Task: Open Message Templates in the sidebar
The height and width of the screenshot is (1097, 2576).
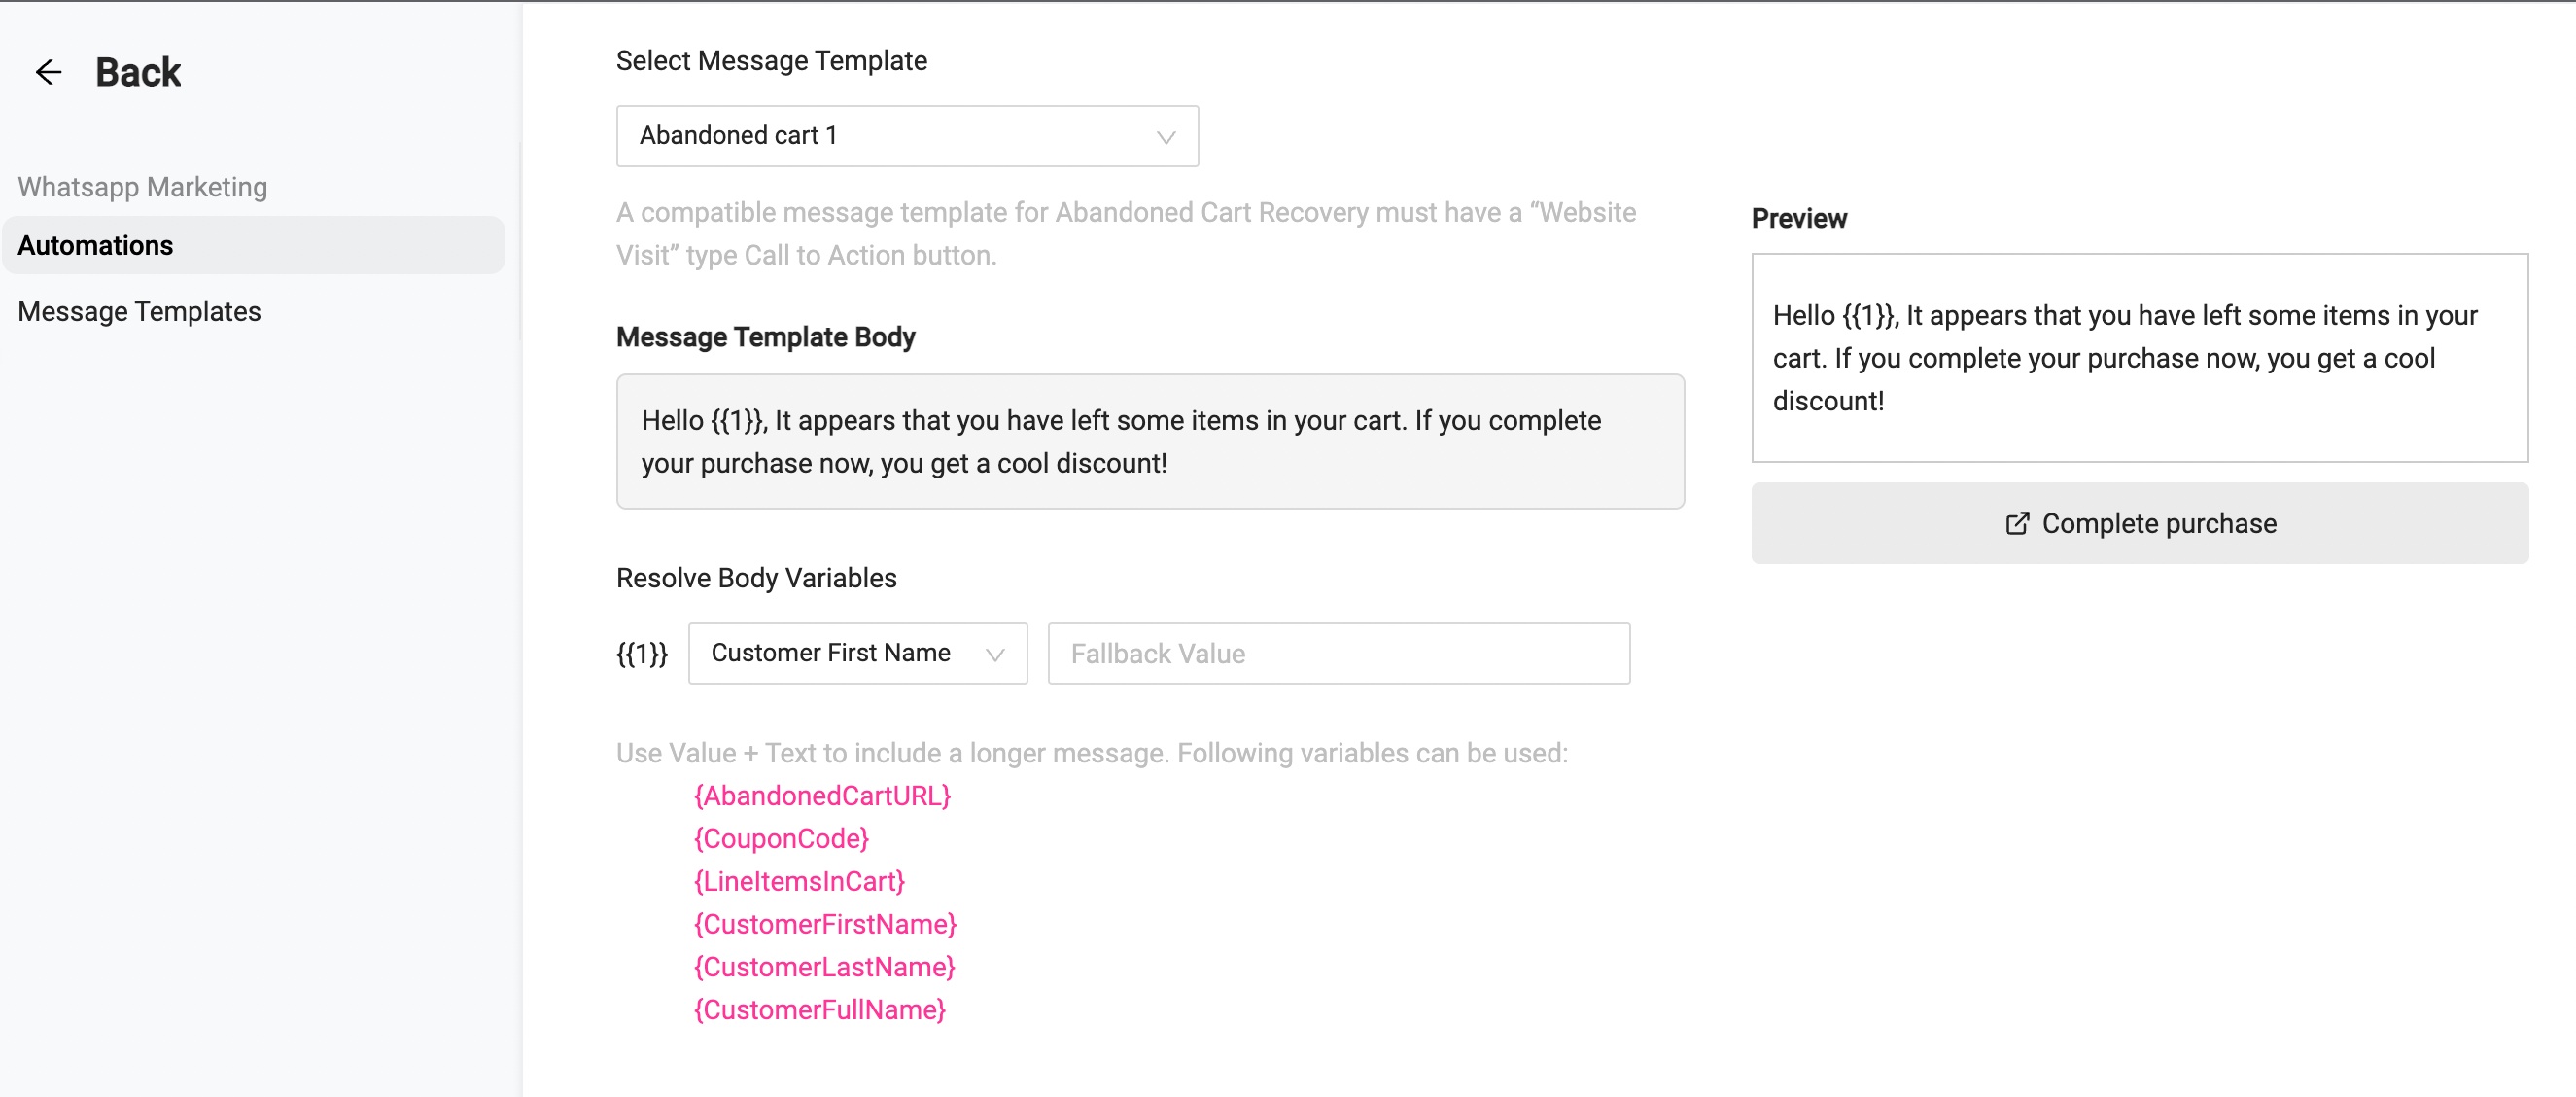Action: (x=139, y=311)
